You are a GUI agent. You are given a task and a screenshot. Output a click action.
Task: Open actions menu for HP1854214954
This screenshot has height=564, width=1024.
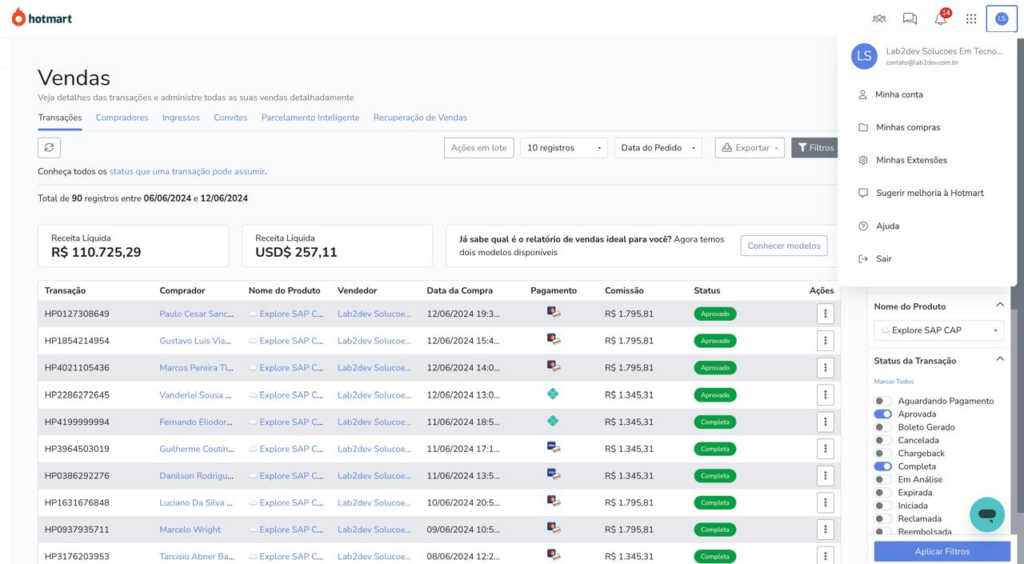pyautogui.click(x=825, y=341)
